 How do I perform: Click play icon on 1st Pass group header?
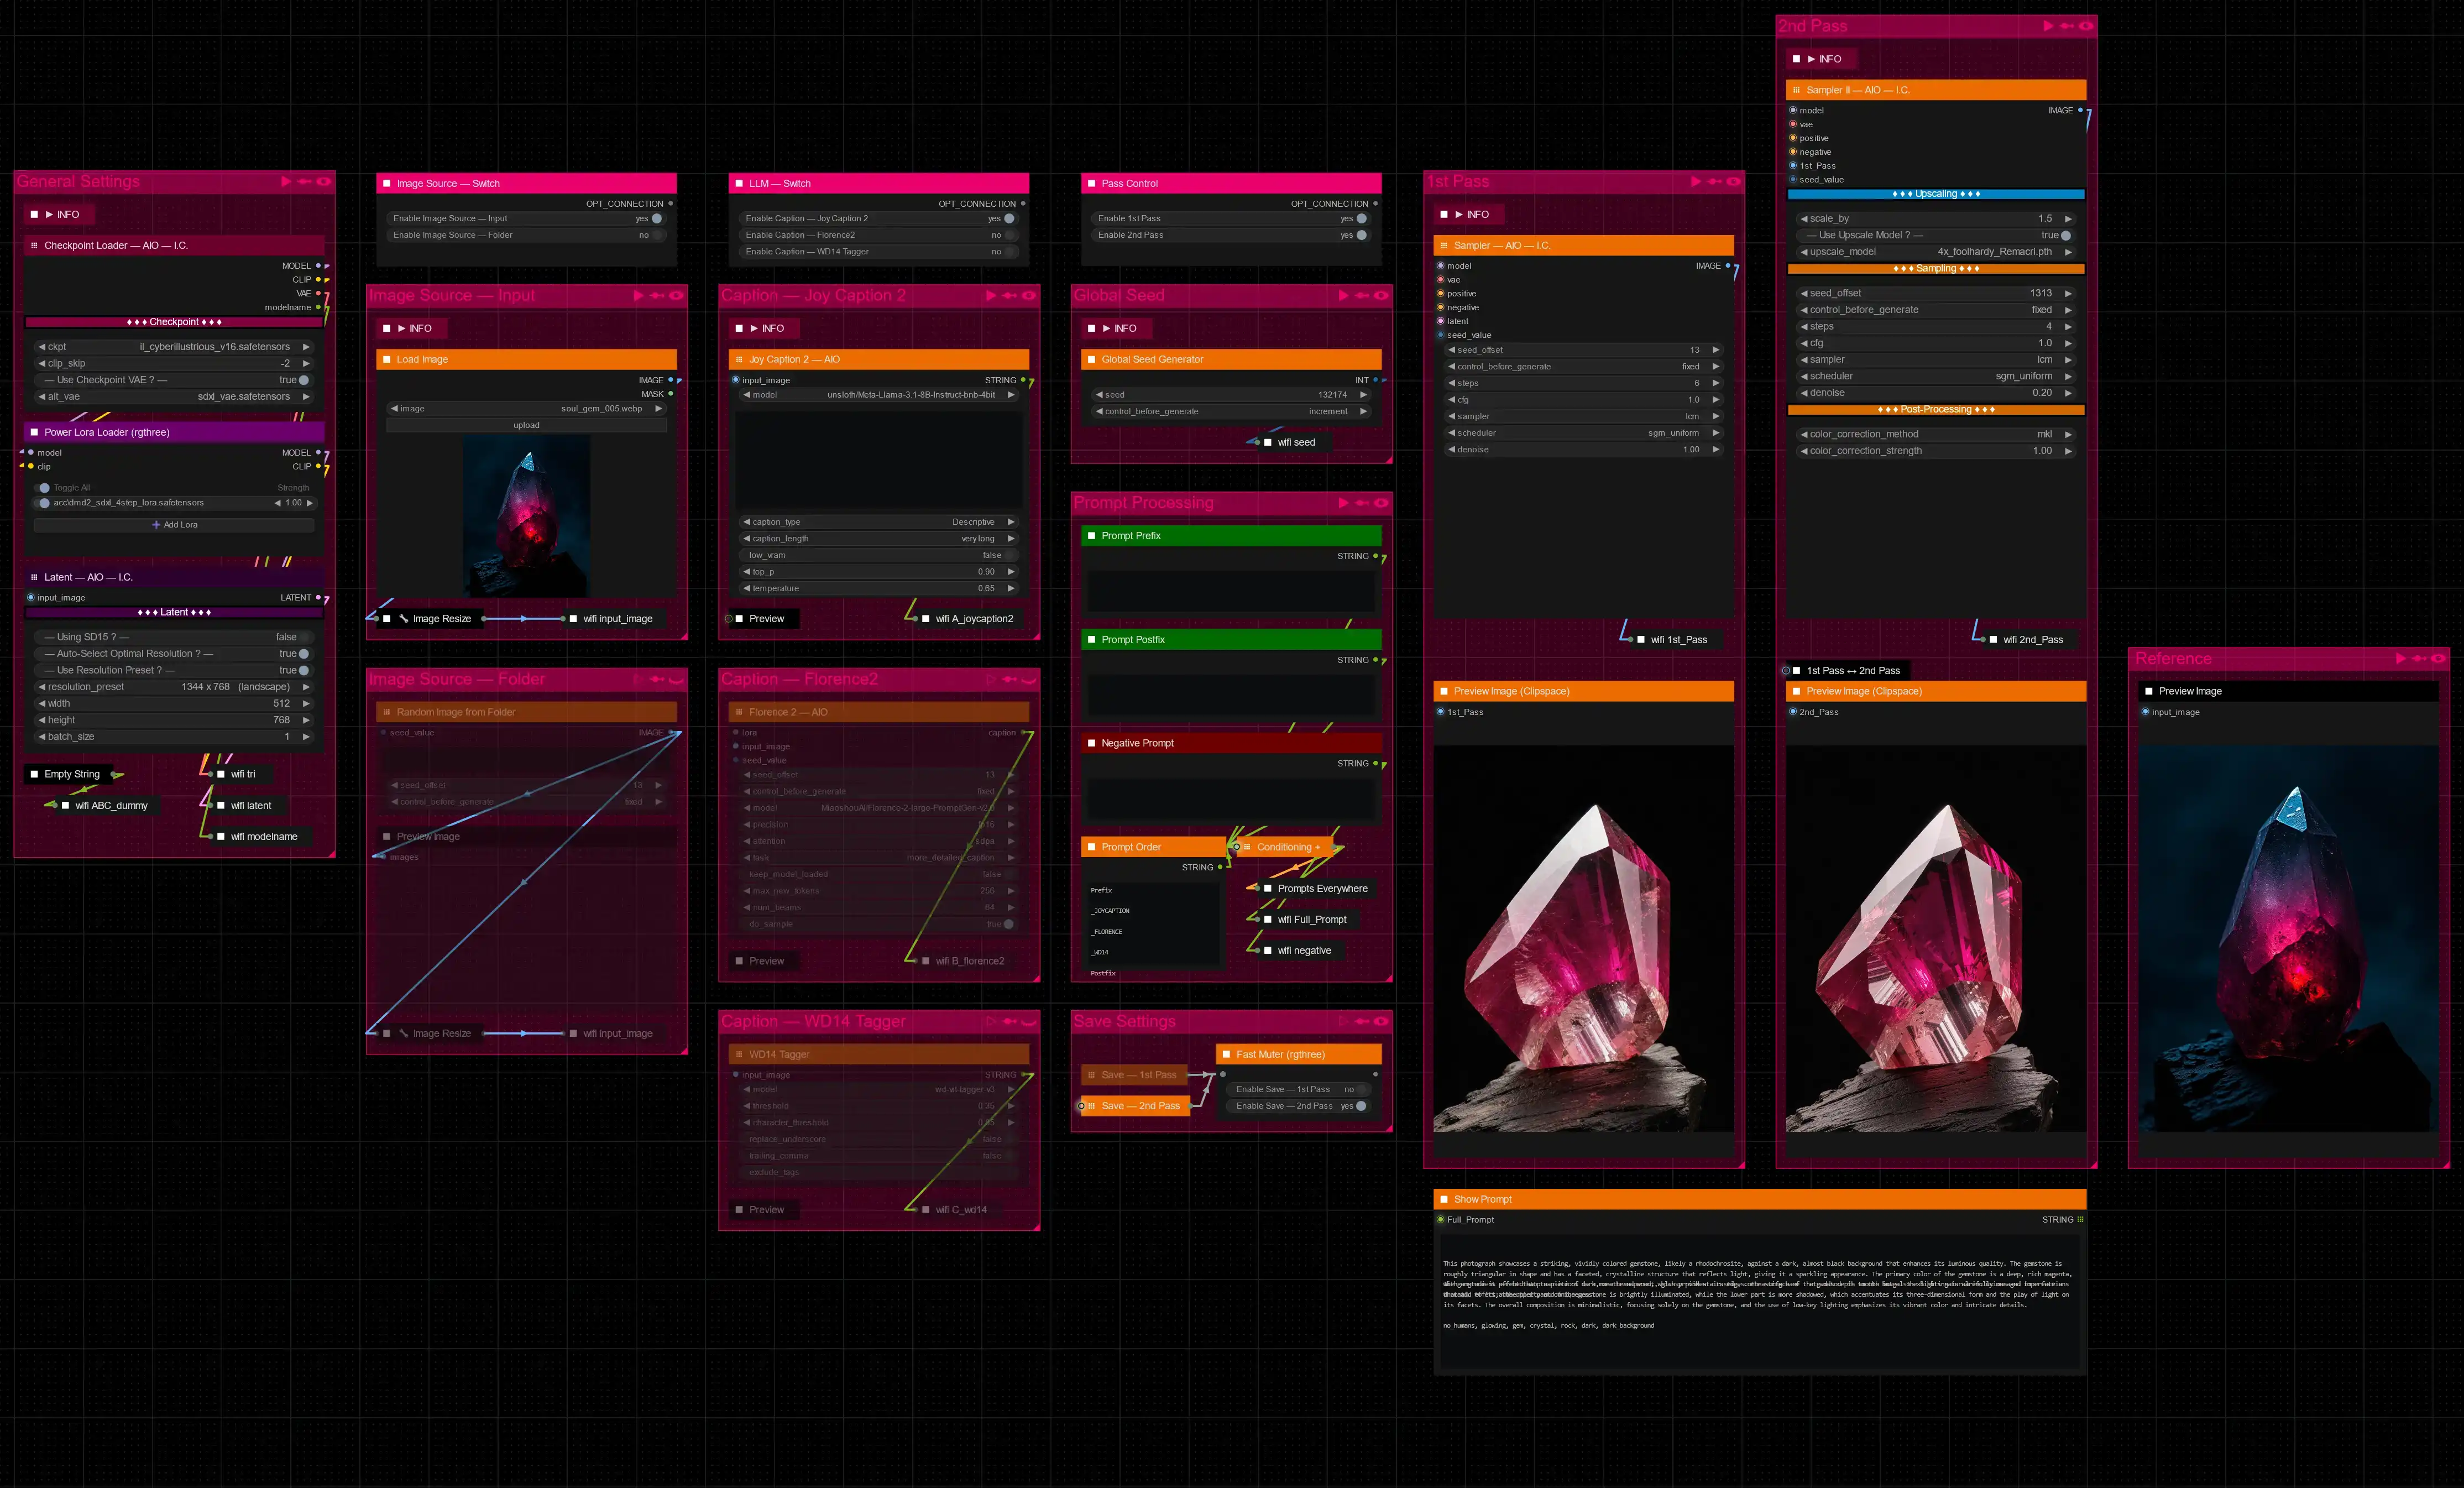coord(1695,182)
